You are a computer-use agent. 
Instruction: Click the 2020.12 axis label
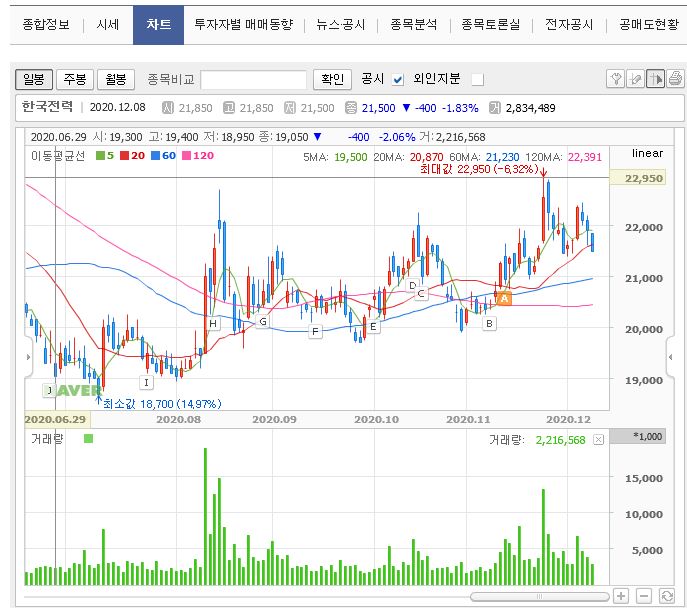568,419
